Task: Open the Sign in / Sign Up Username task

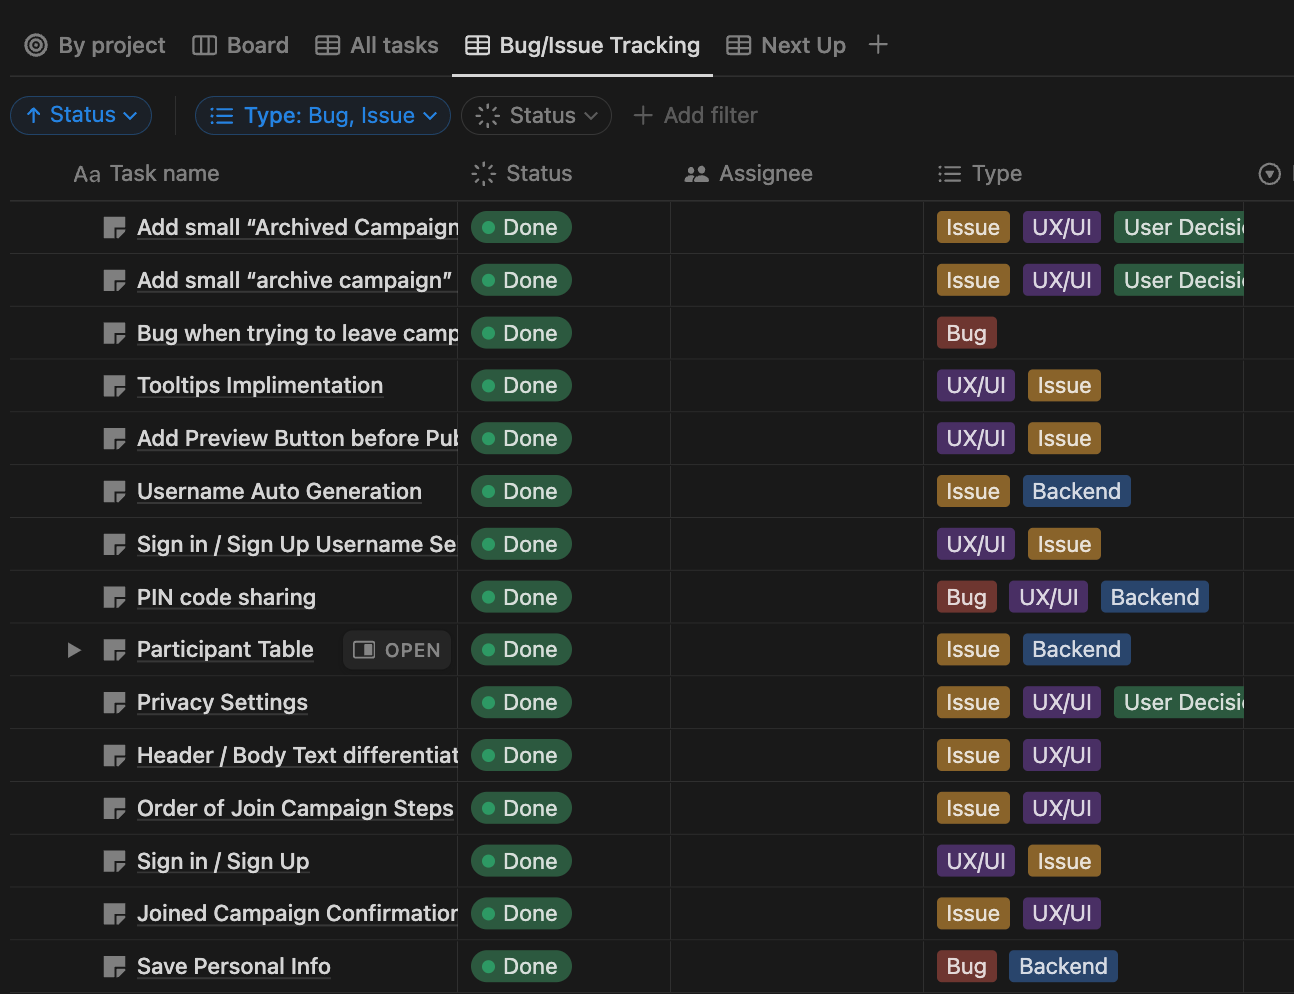Action: (297, 545)
